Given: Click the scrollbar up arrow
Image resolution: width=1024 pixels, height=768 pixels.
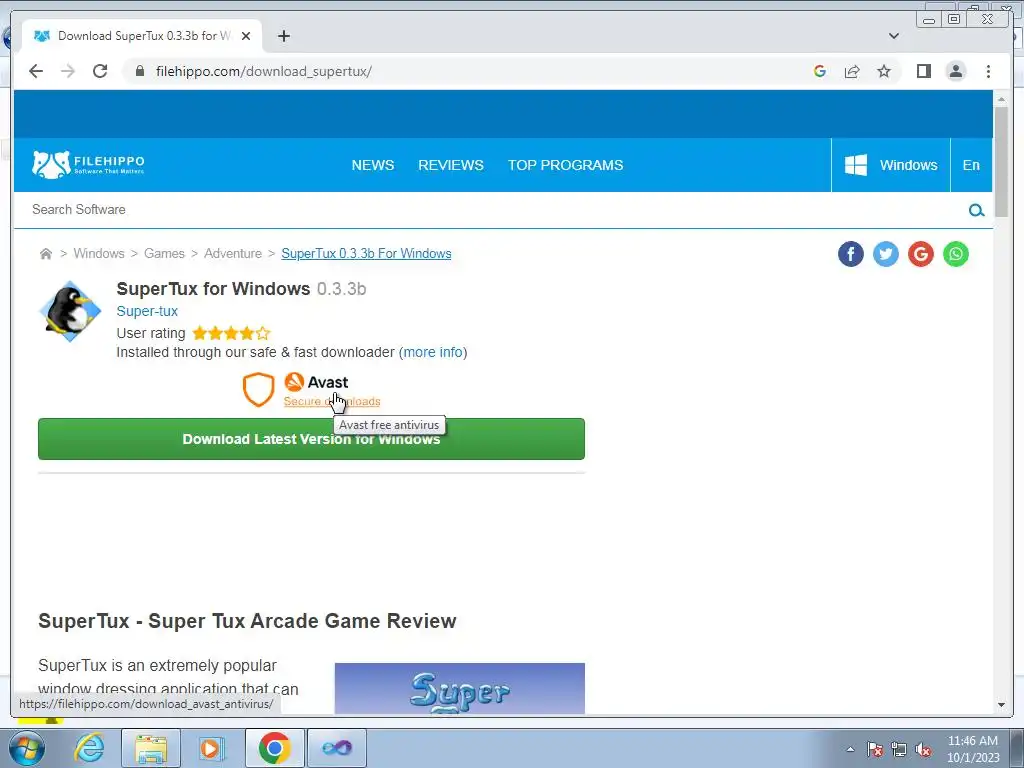Looking at the screenshot, I should pos(1001,99).
